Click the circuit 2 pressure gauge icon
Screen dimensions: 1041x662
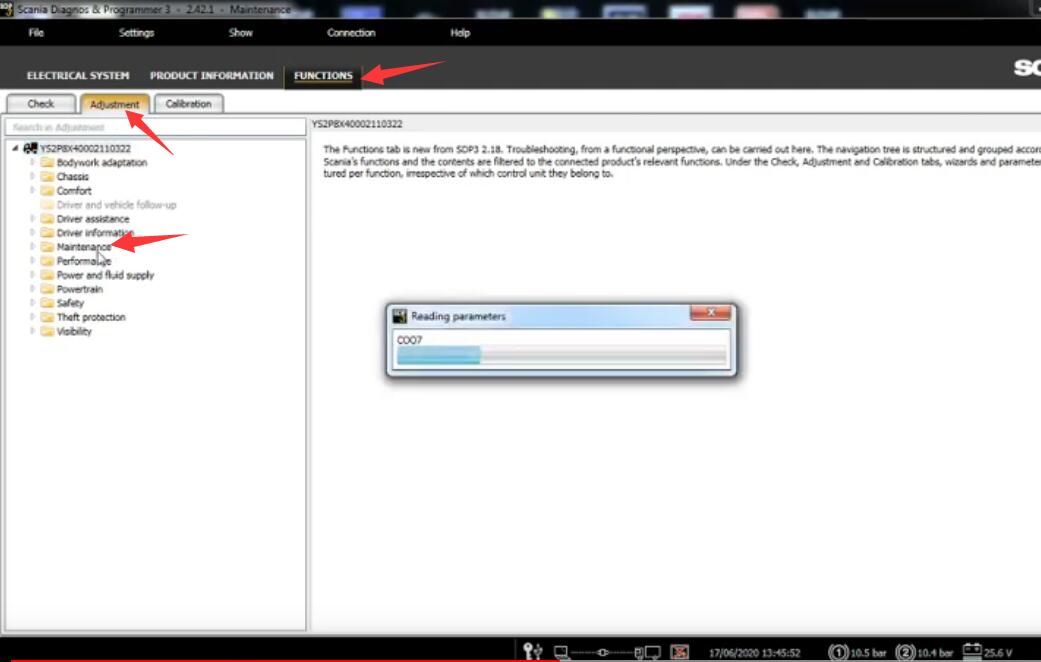[x=905, y=652]
